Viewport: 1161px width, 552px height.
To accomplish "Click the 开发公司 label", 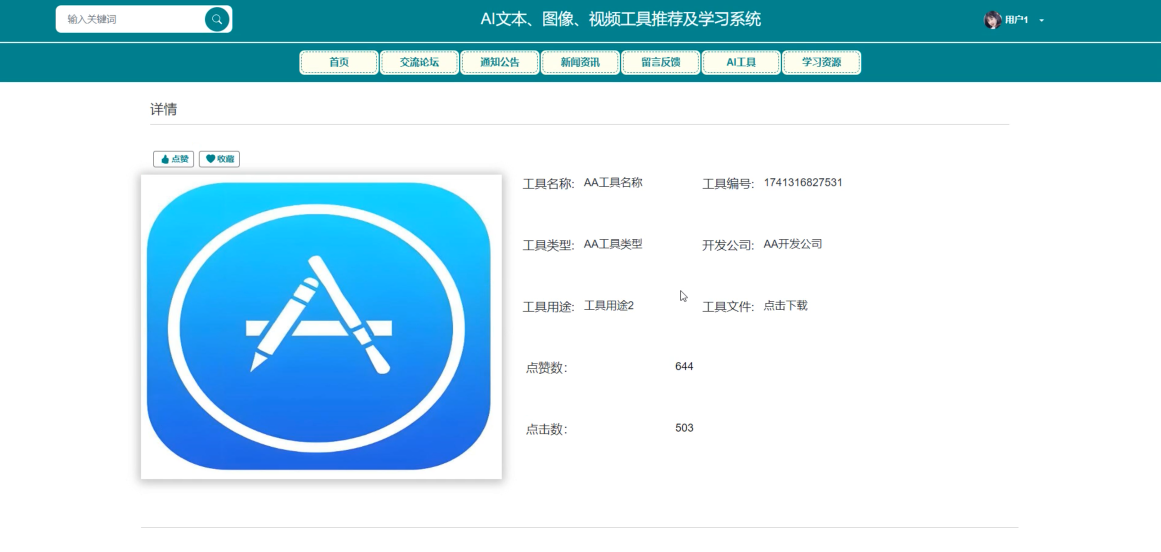I will click(x=728, y=246).
